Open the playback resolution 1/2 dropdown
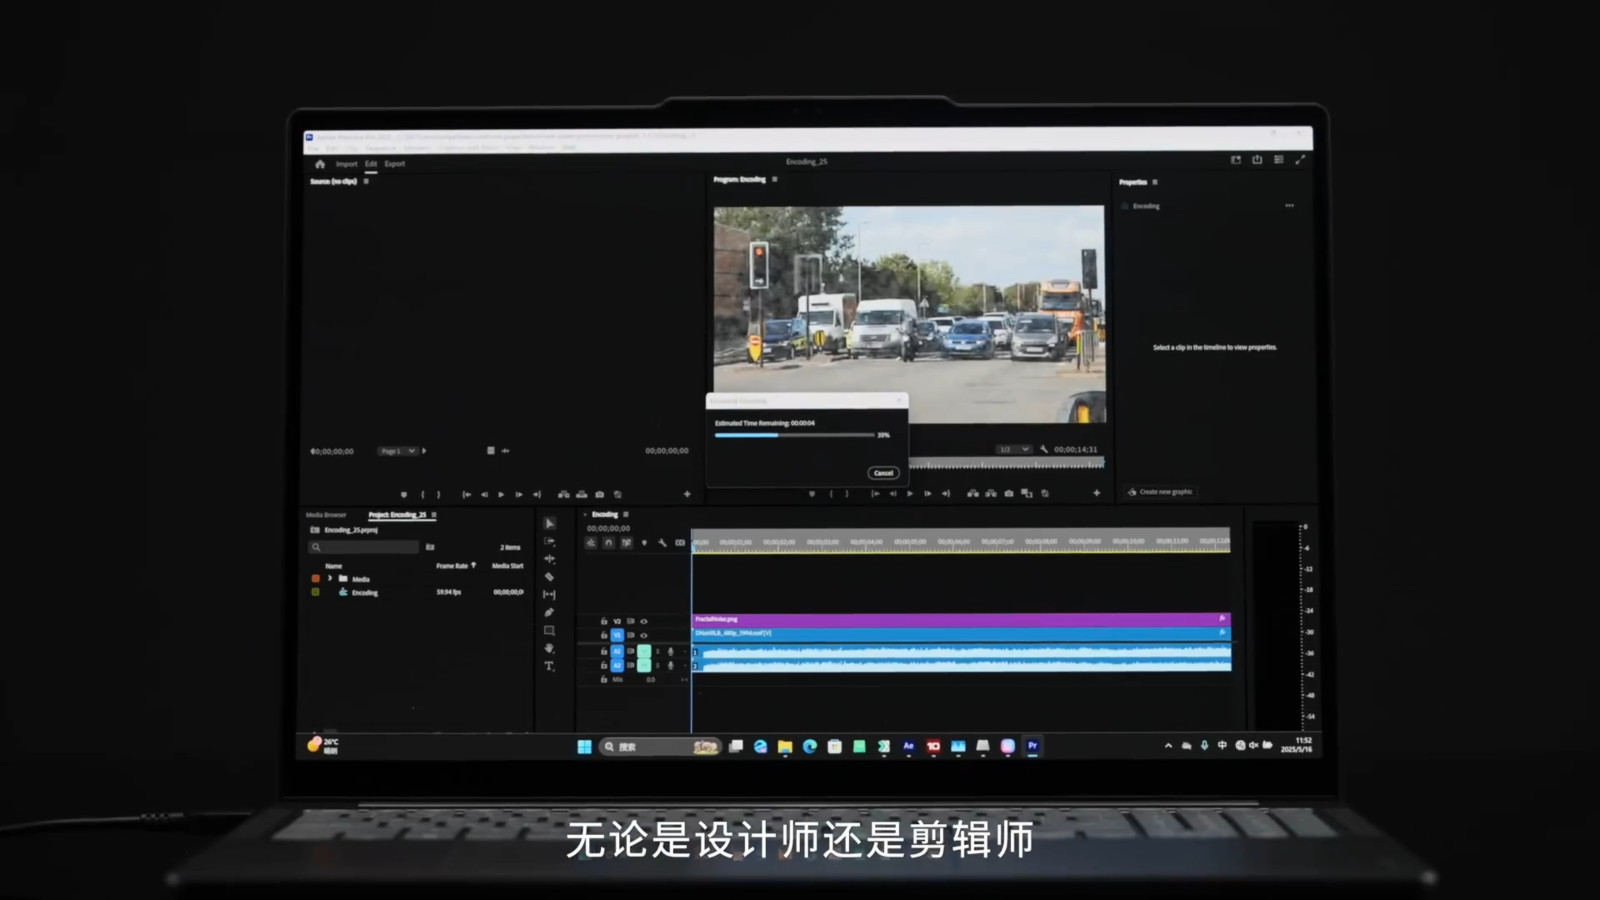 tap(1013, 450)
